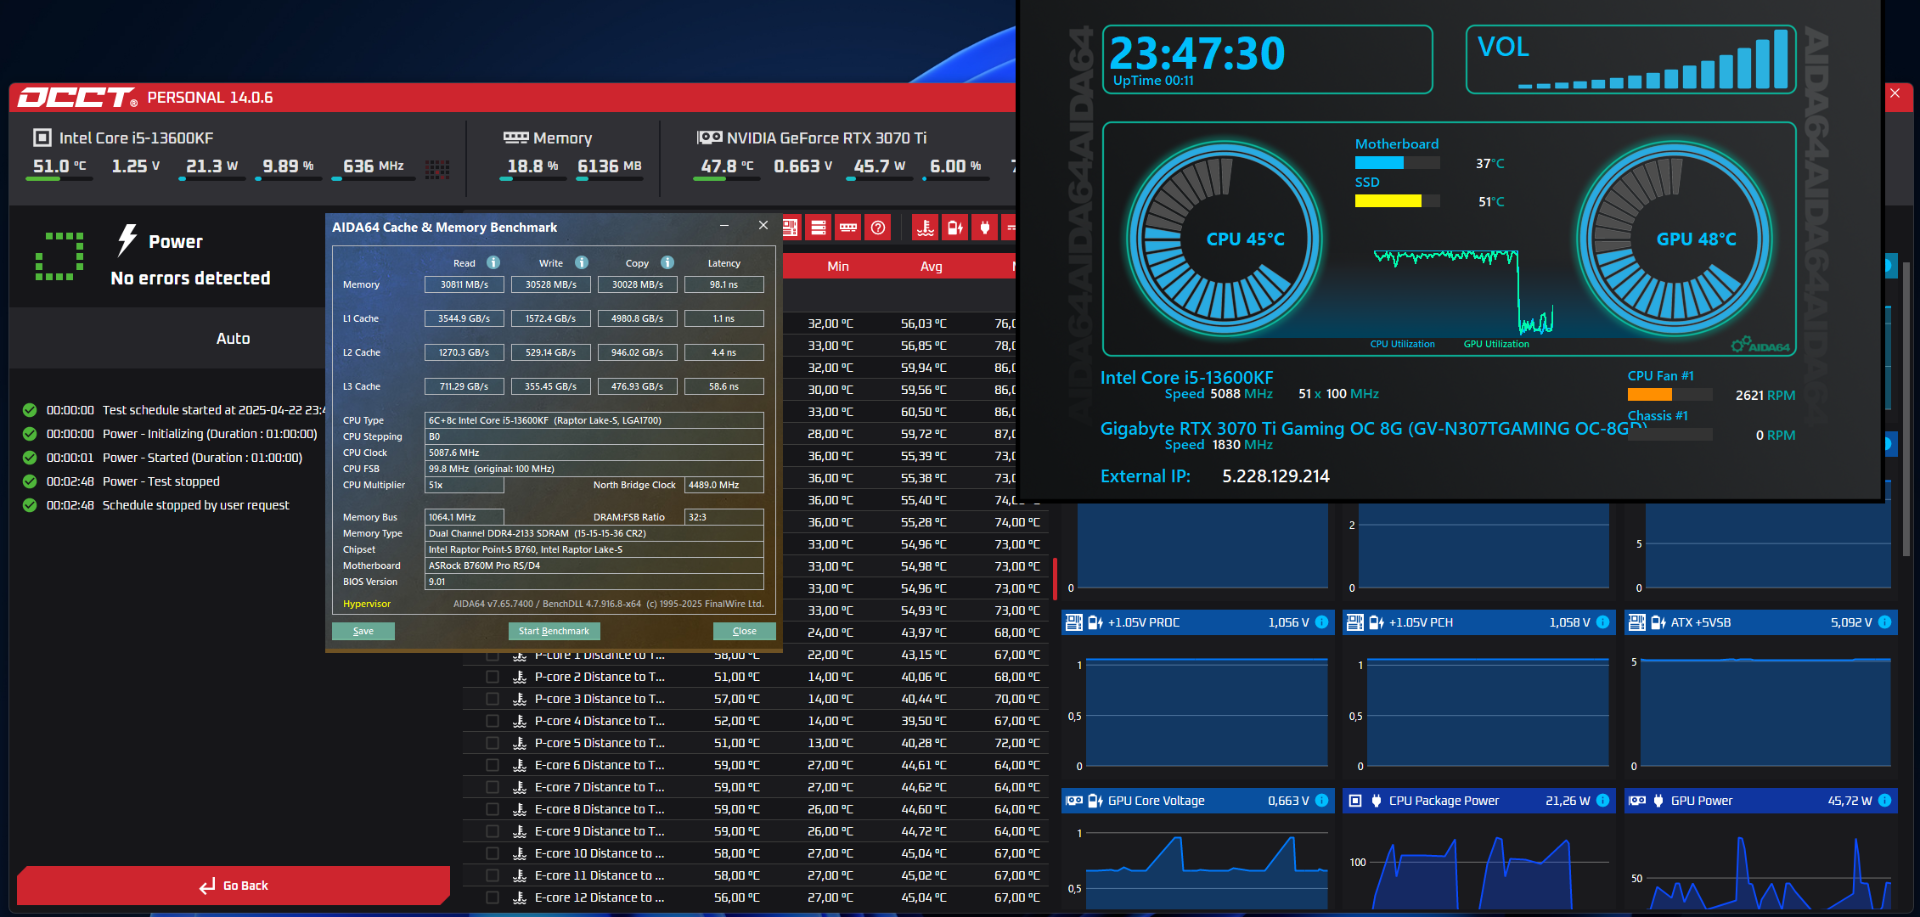This screenshot has width=1920, height=917.
Task: Click the plug icon on CPU Package Power header
Action: (x=1376, y=800)
